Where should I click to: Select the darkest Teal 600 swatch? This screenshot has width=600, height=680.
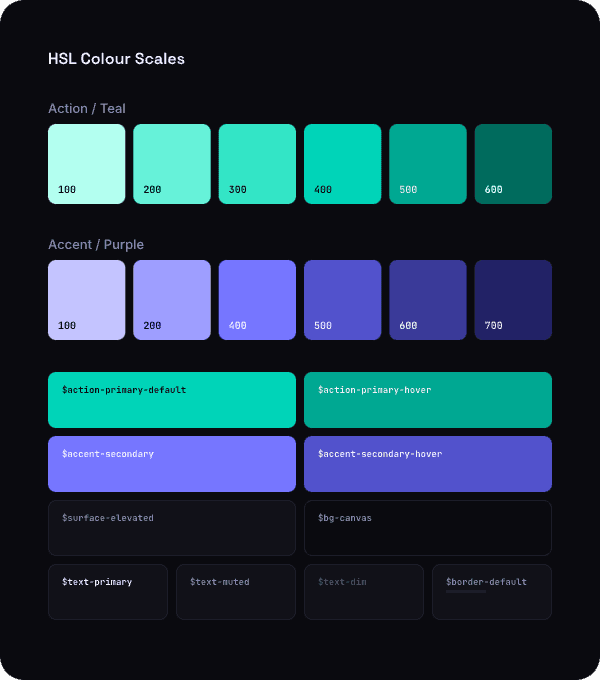pos(513,164)
